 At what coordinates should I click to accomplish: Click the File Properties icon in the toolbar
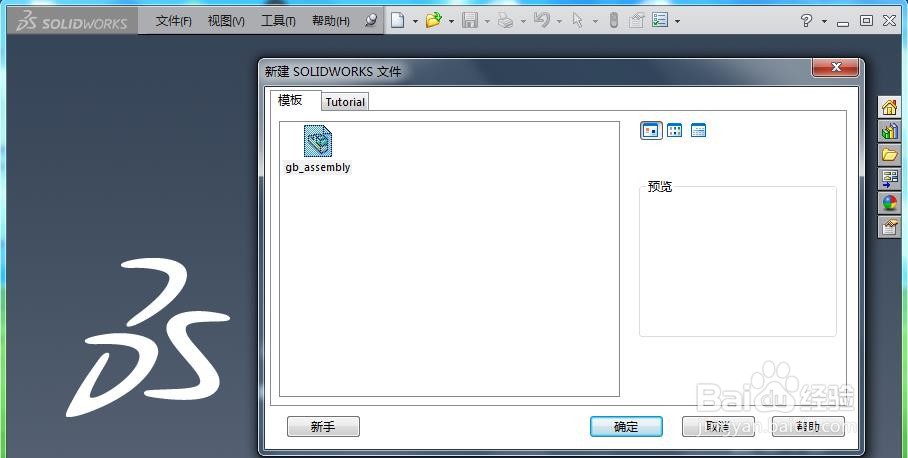tap(636, 21)
